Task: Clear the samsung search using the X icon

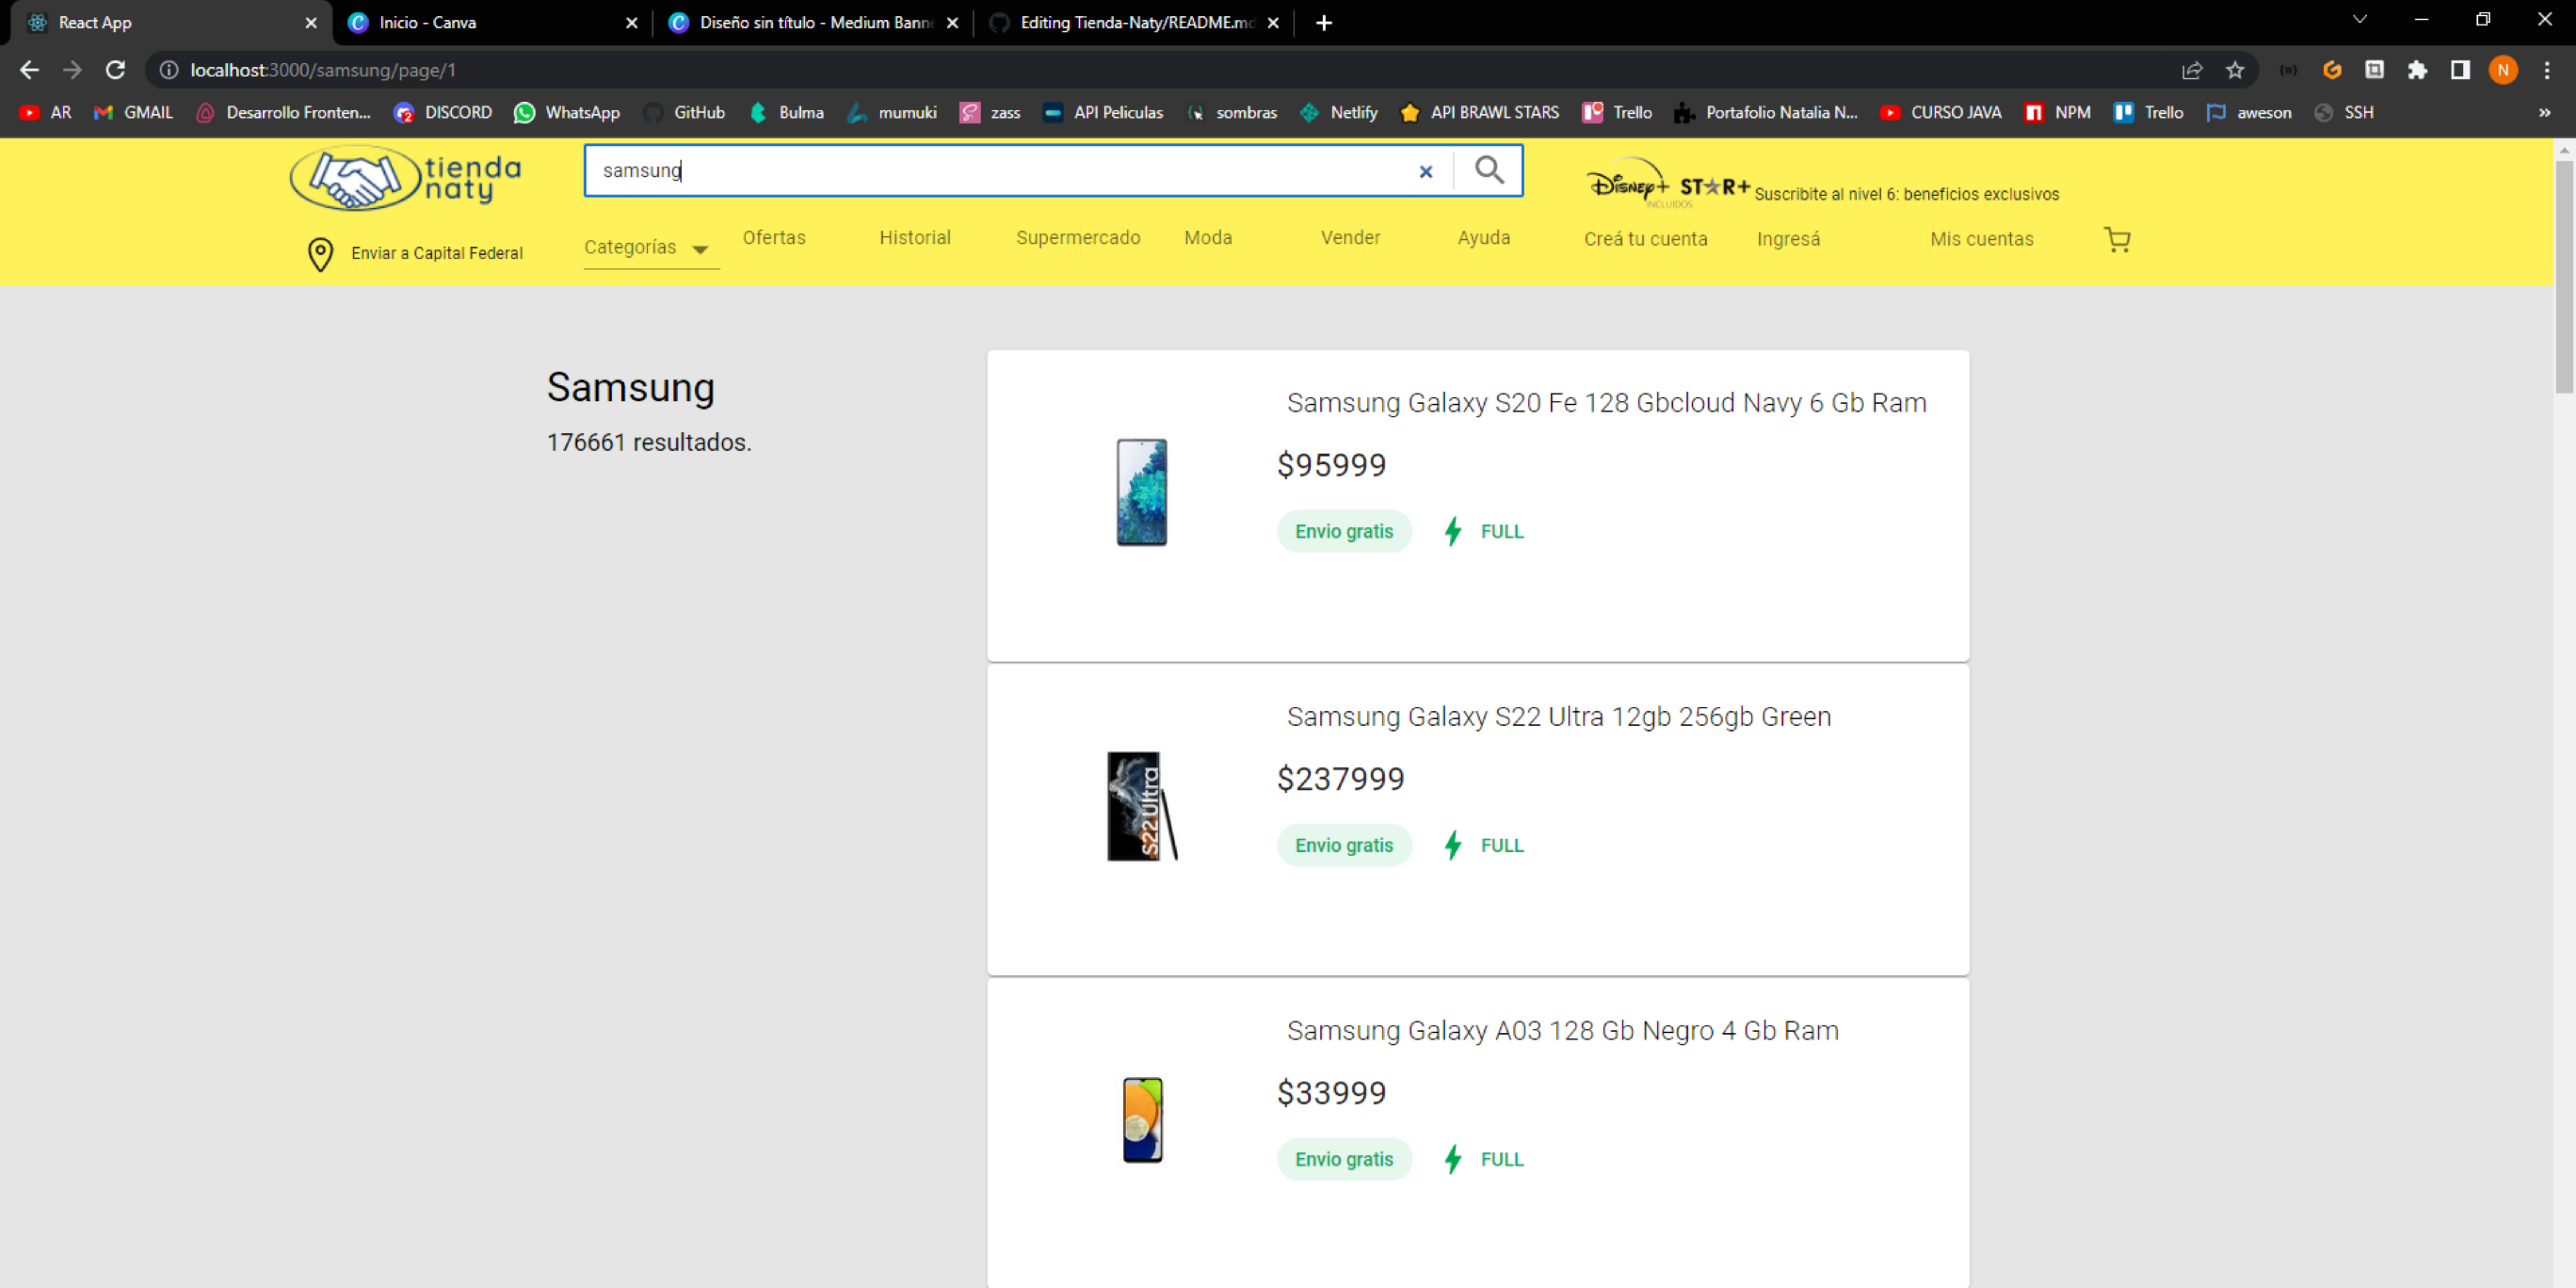Action: pyautogui.click(x=1425, y=171)
